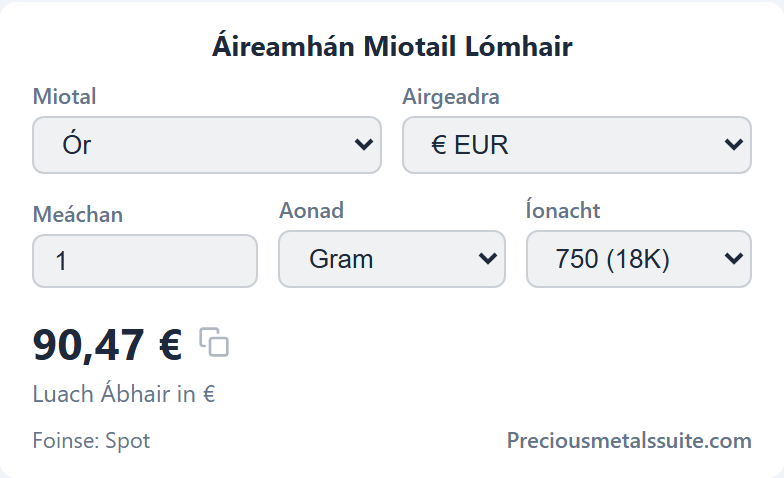
Task: Click the chevron arrow on the Ór selector
Action: (x=364, y=144)
